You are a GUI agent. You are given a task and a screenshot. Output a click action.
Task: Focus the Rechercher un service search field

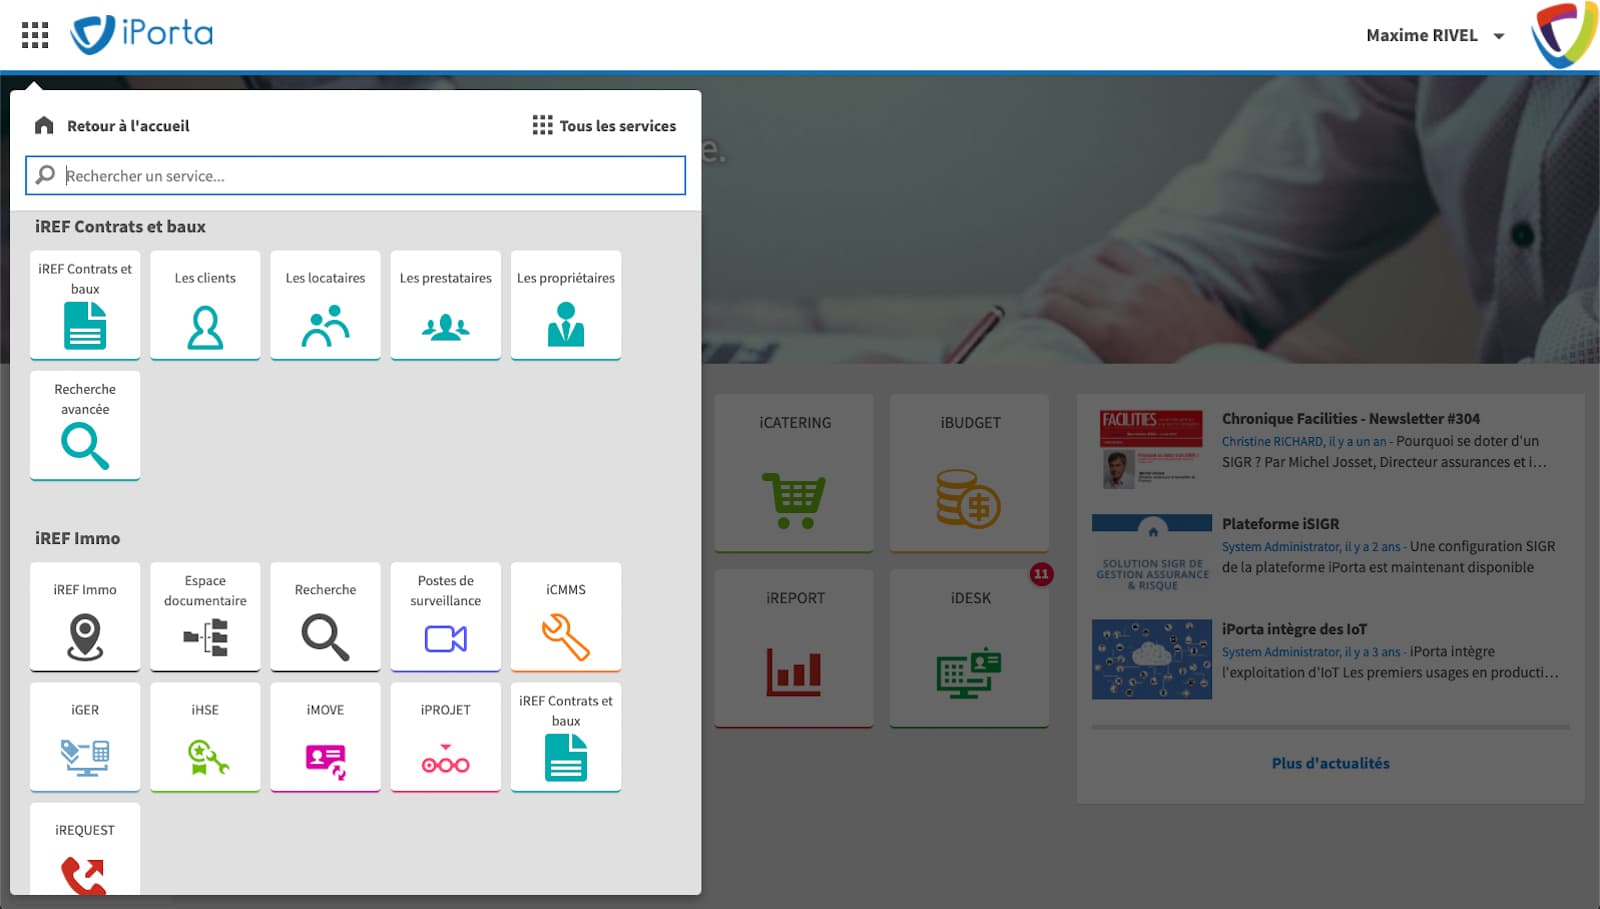tap(355, 176)
